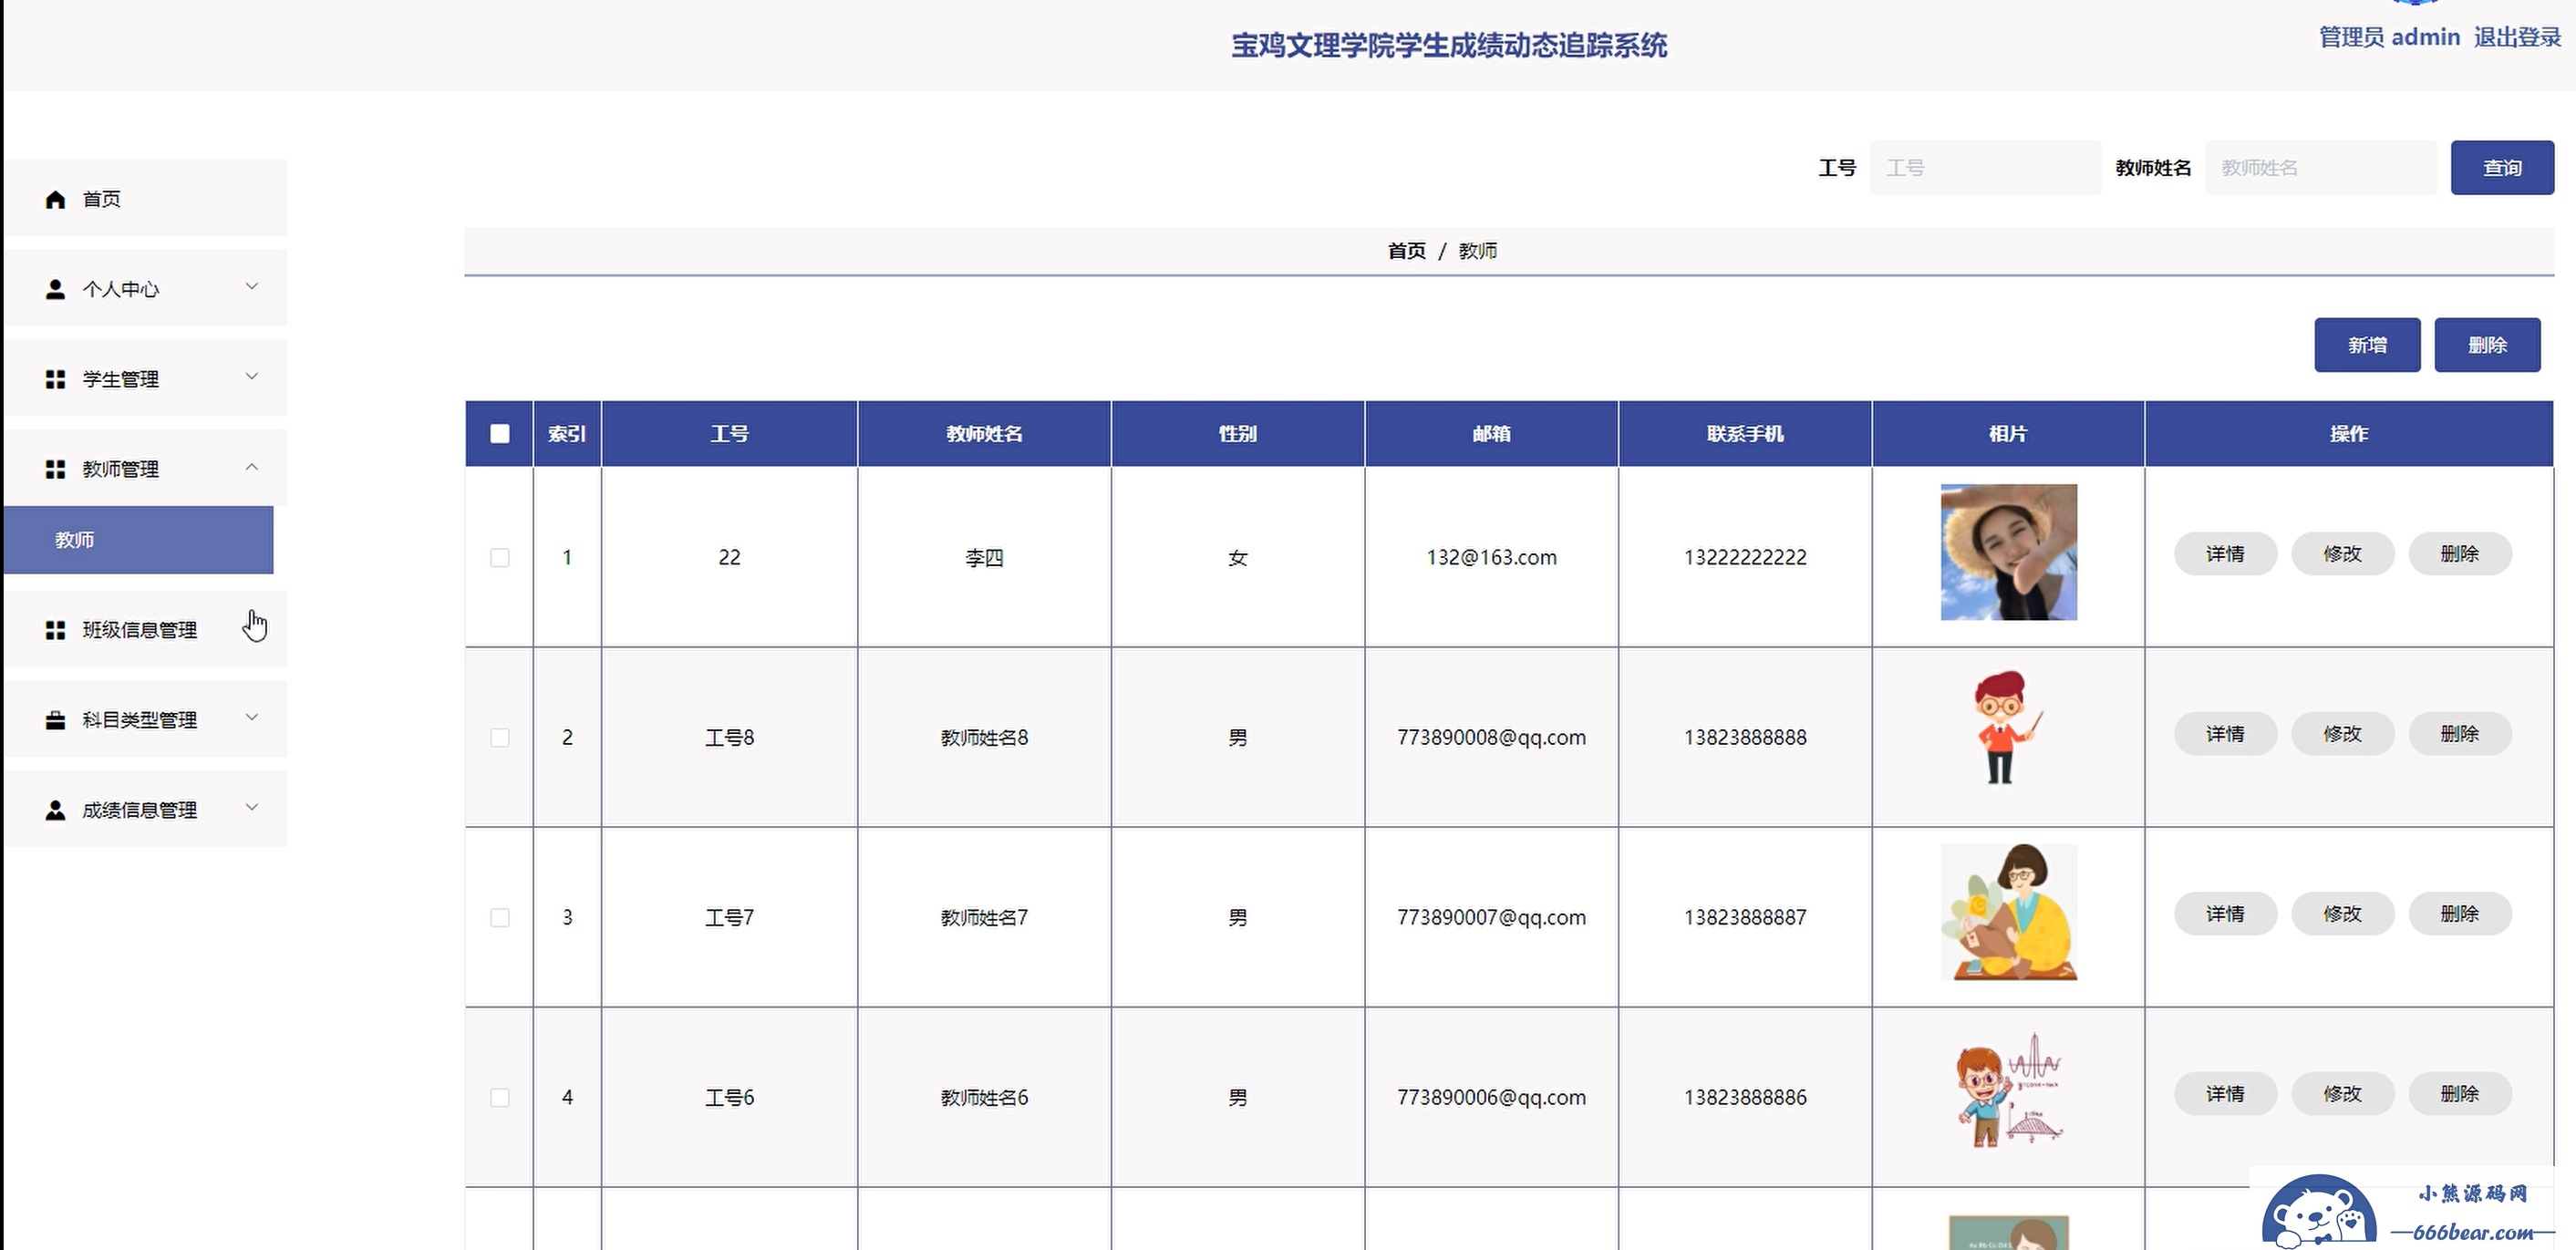2576x1250 pixels.
Task: Click 删除 in the 教师姓名6 row
Action: click(2459, 1094)
